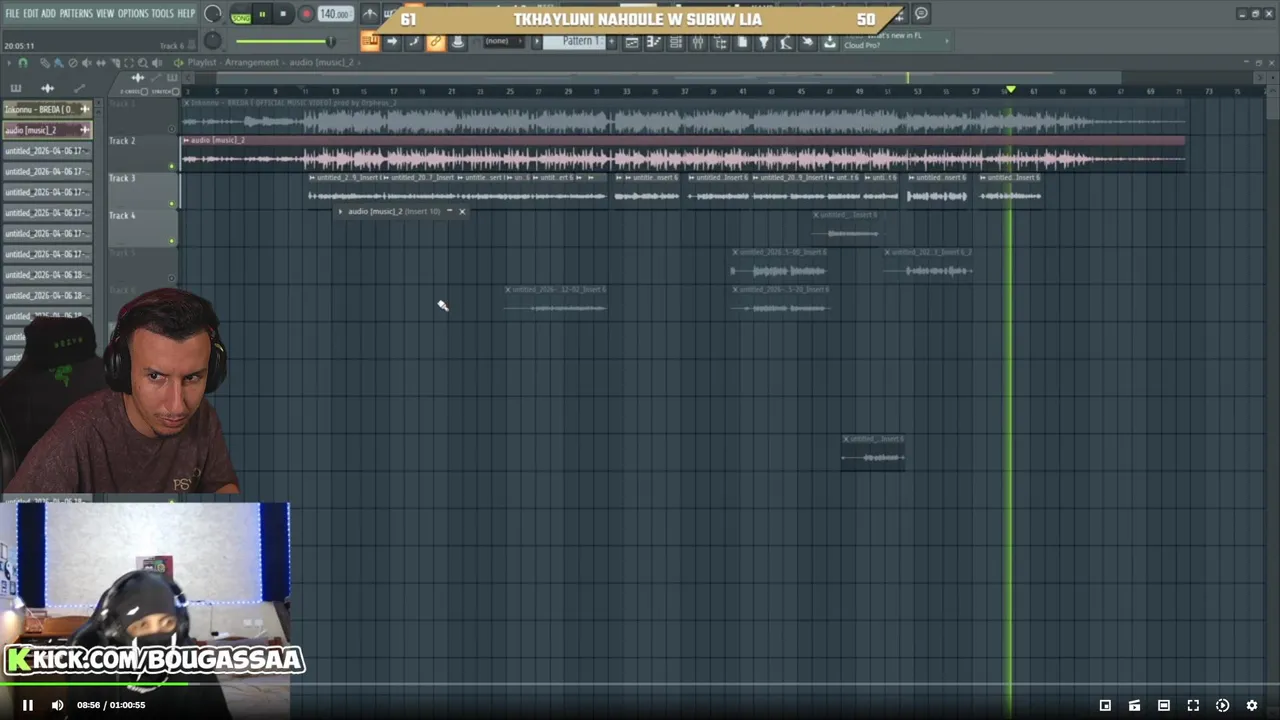Select 'audio [music]_2' clip in picker
Viewport: 1280px width, 720px height.
[47, 130]
